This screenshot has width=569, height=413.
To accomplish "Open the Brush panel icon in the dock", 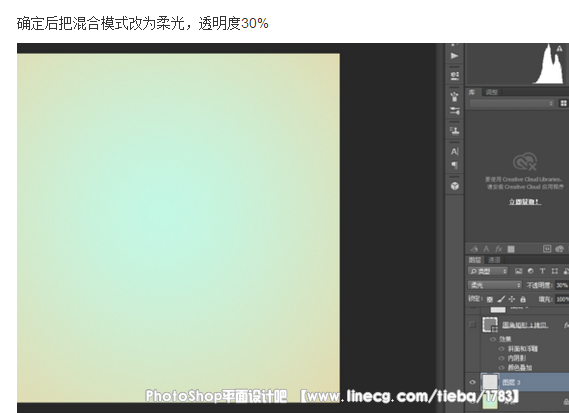I will click(454, 97).
